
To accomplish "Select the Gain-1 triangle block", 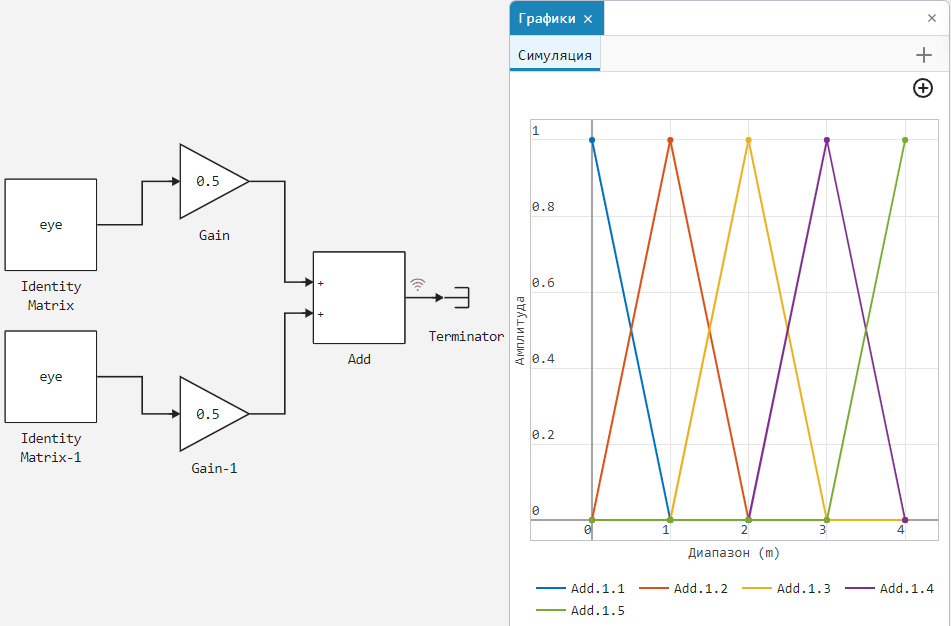I will coord(214,414).
